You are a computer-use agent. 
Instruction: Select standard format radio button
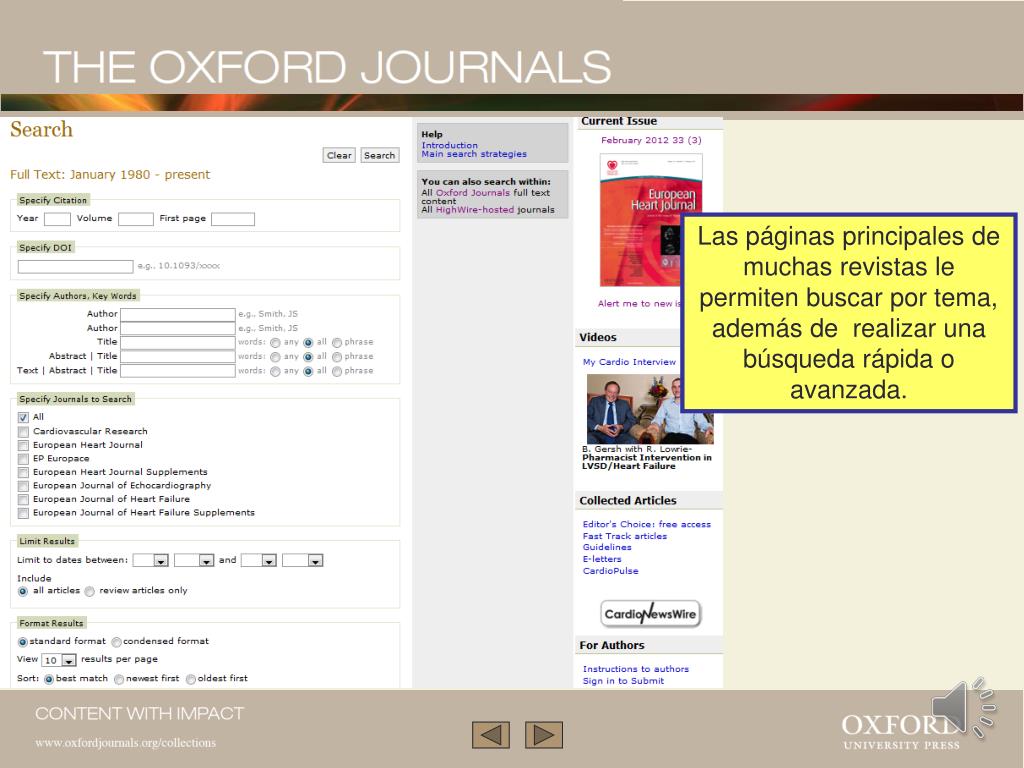point(23,642)
